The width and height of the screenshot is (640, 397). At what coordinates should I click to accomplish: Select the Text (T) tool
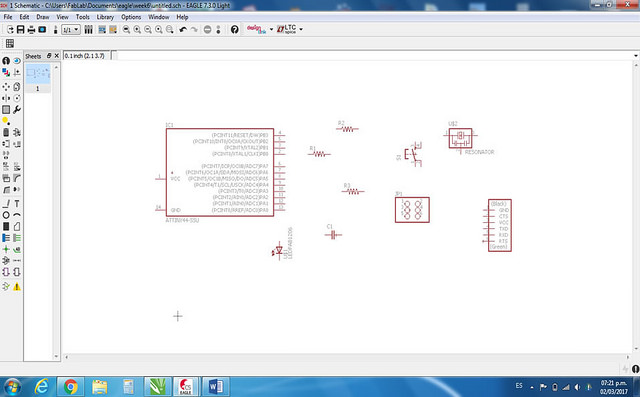tap(17, 204)
